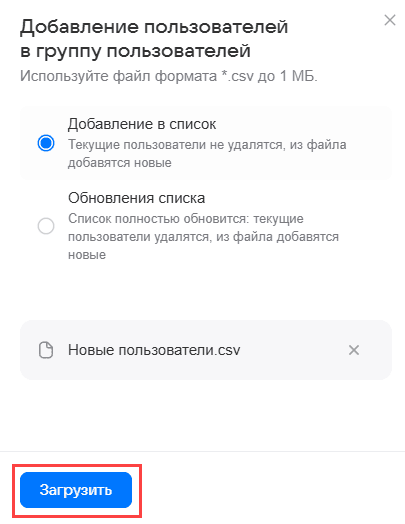Click the dialog title Добавление пользователей

click(x=154, y=27)
